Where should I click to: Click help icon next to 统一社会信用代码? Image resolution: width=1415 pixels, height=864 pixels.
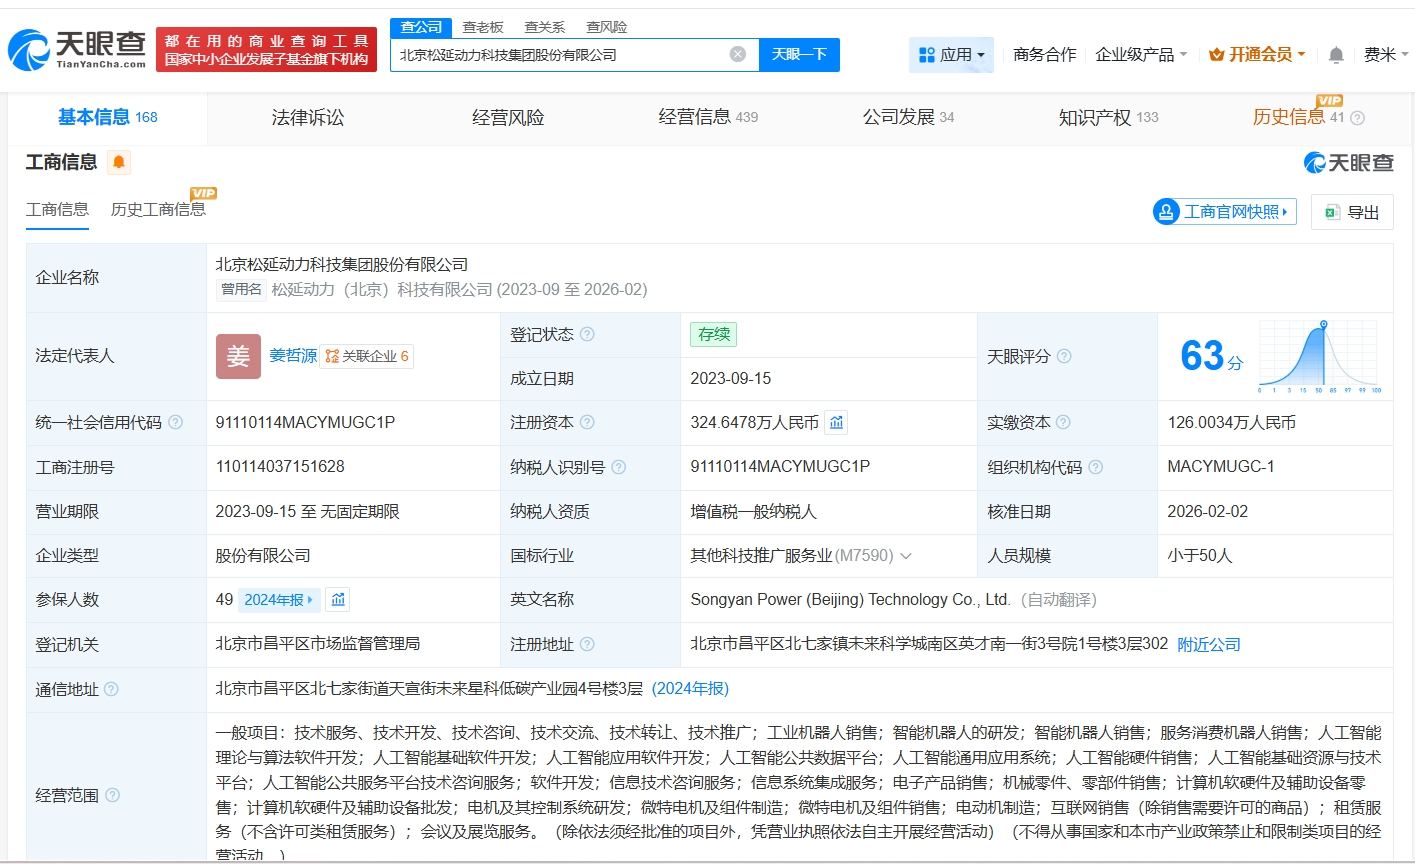click(176, 423)
